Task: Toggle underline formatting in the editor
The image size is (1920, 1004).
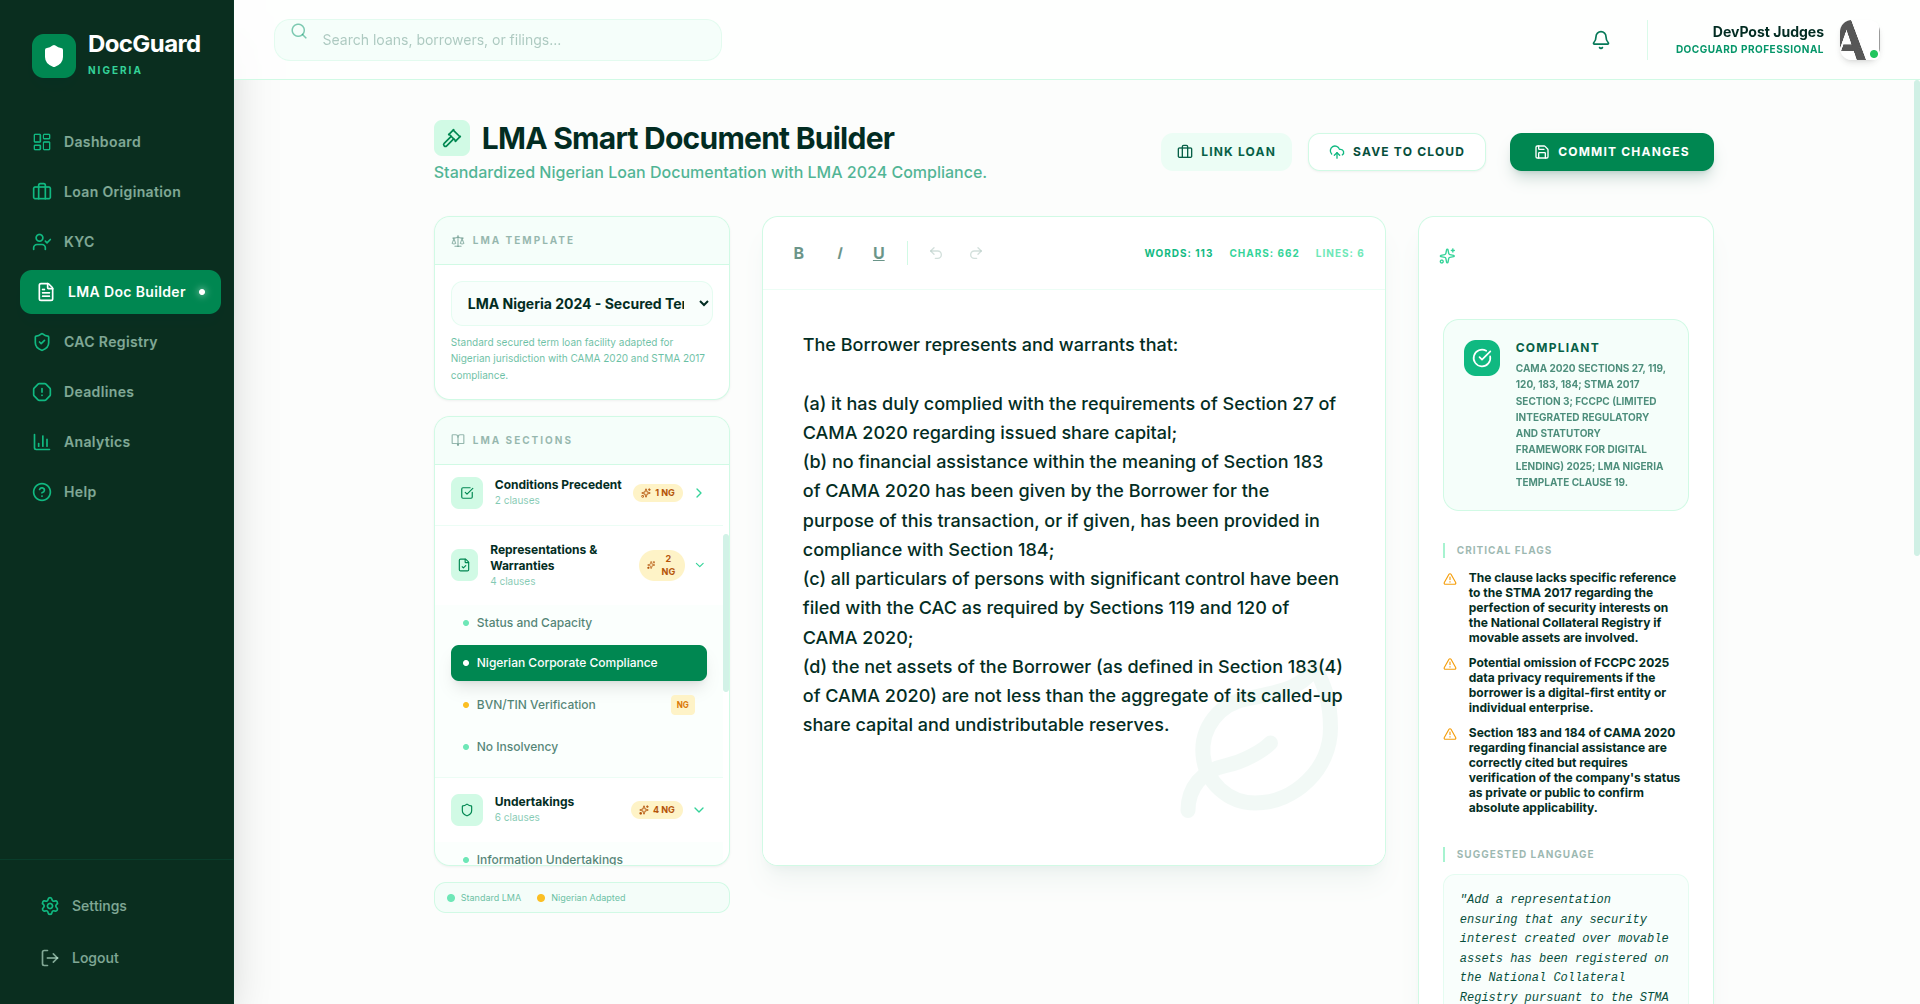Action: [x=879, y=253]
